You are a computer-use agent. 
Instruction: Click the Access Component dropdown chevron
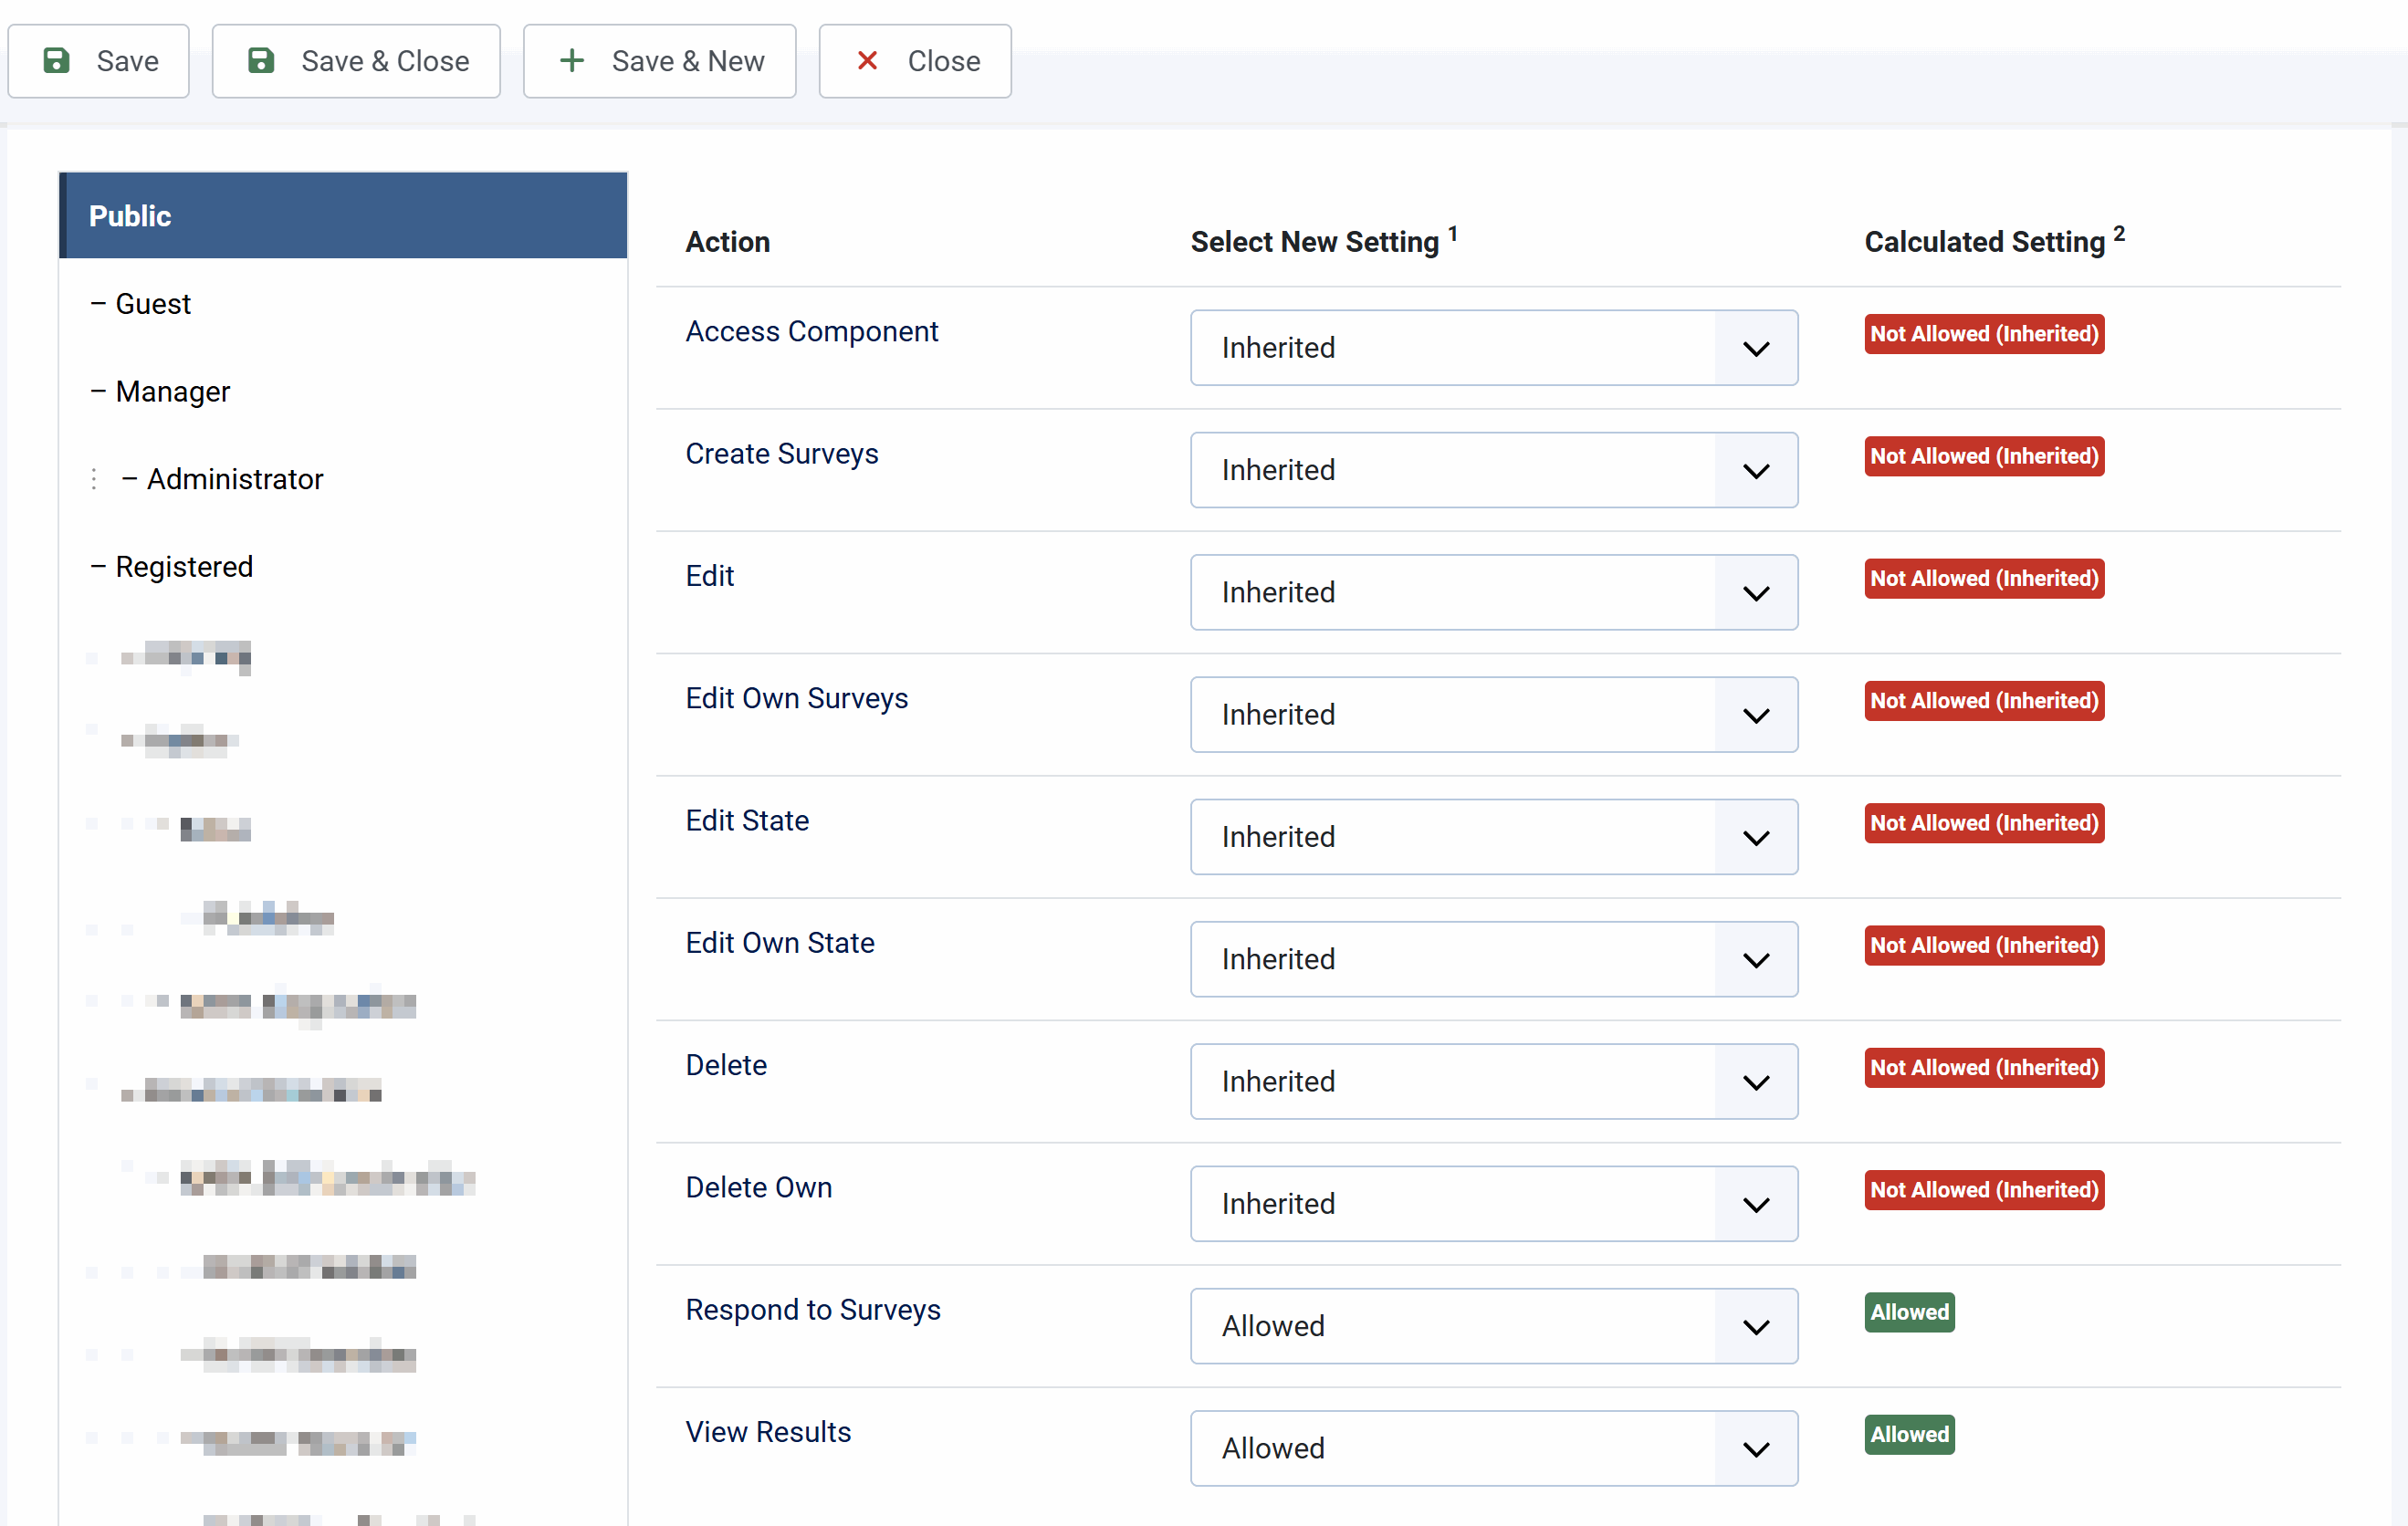pyautogui.click(x=1755, y=348)
